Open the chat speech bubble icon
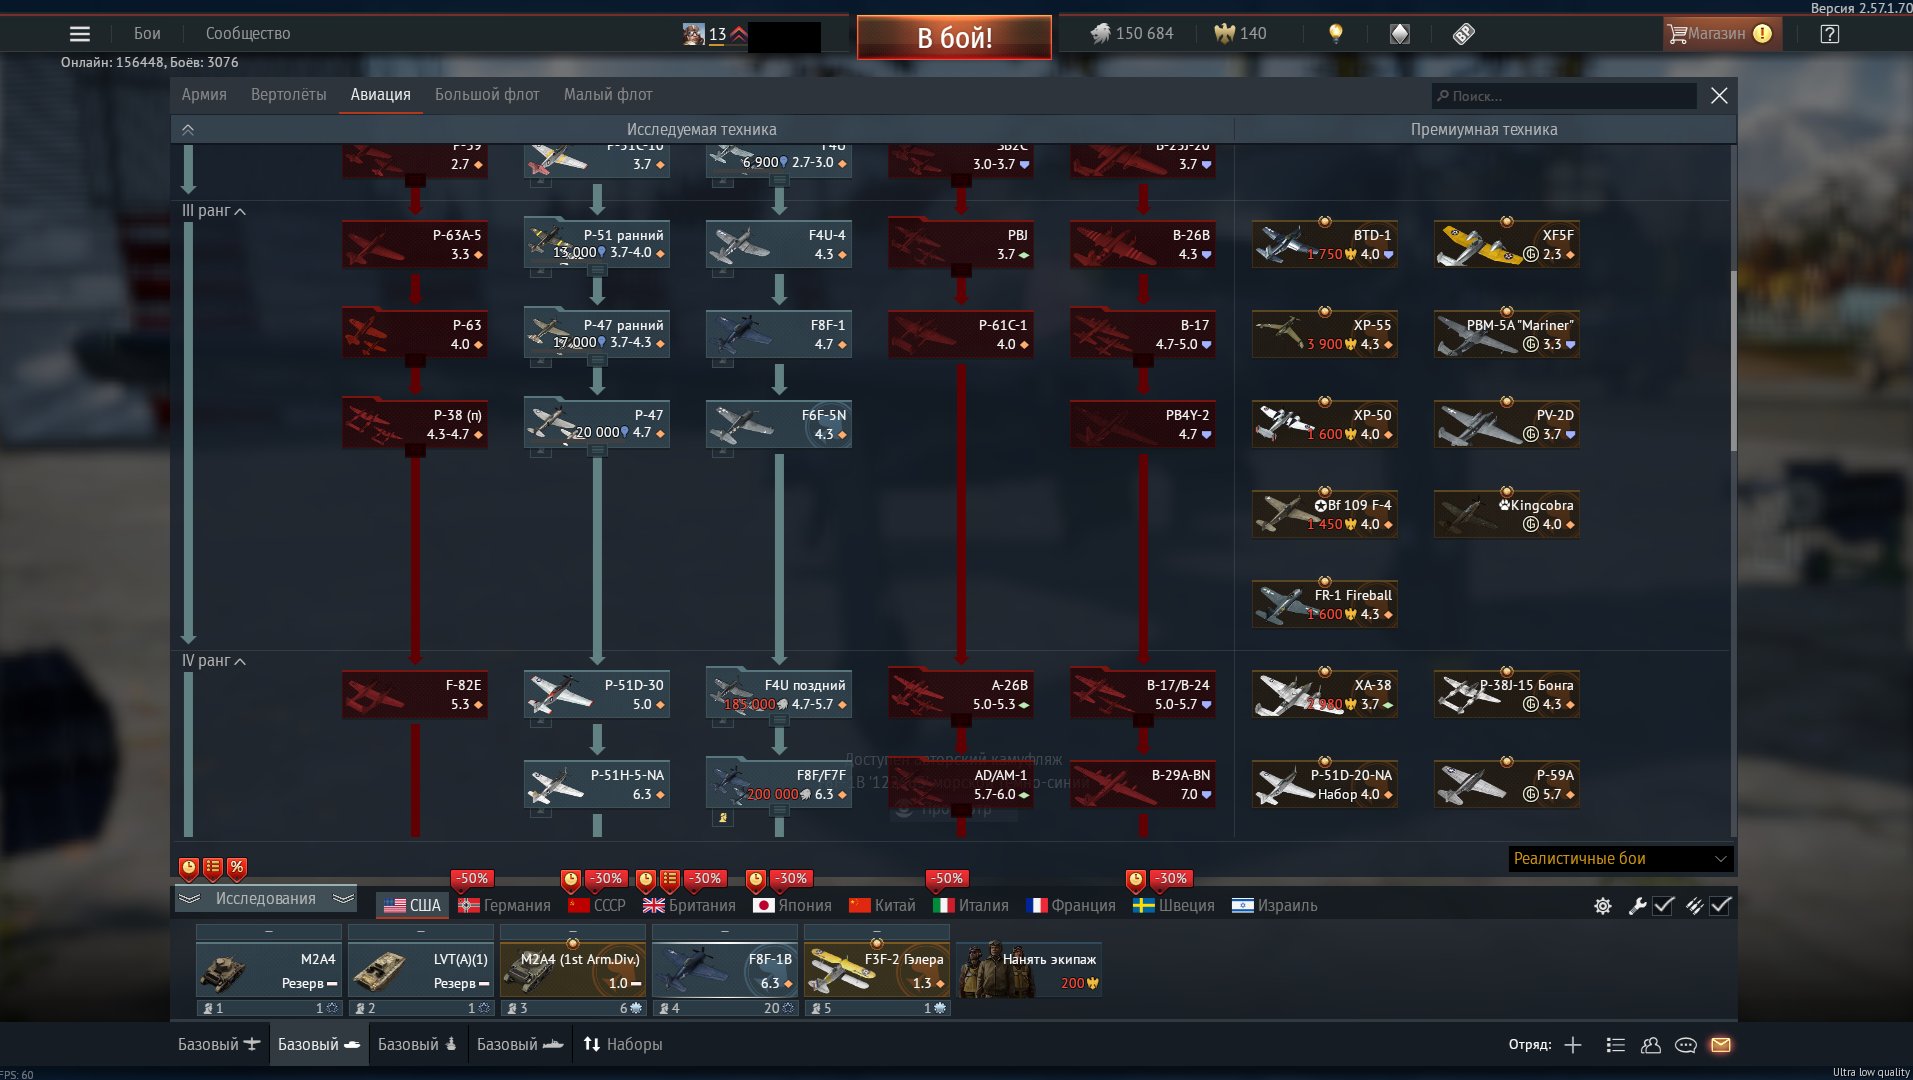The height and width of the screenshot is (1080, 1913). pyautogui.click(x=1686, y=1045)
